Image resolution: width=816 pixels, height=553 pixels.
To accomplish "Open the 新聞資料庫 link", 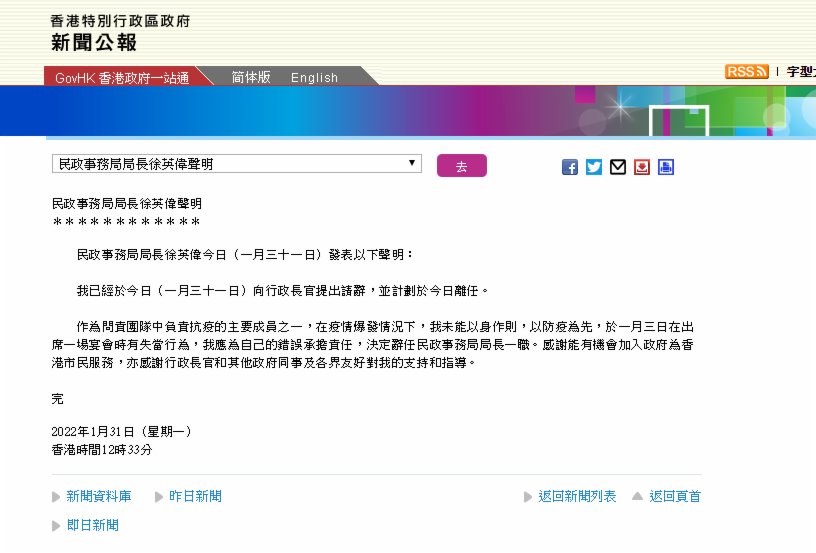I will pos(98,497).
